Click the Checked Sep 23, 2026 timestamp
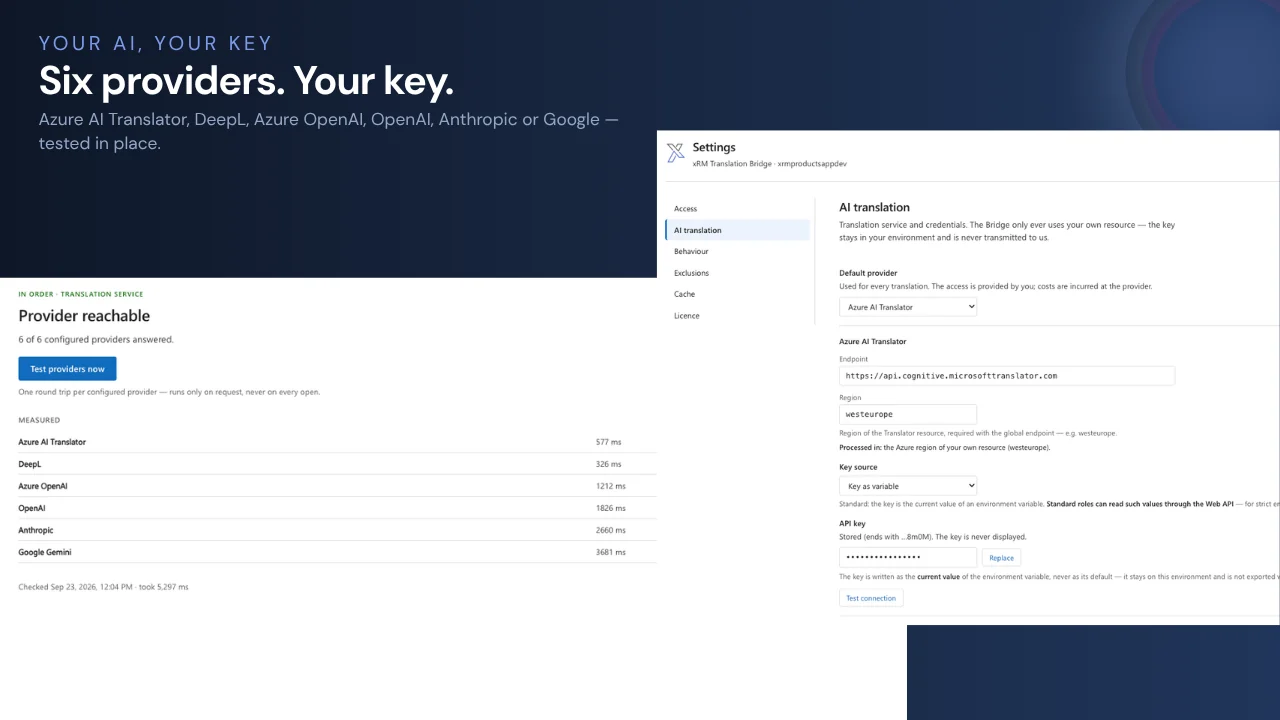The height and width of the screenshot is (720, 1280). pos(103,587)
